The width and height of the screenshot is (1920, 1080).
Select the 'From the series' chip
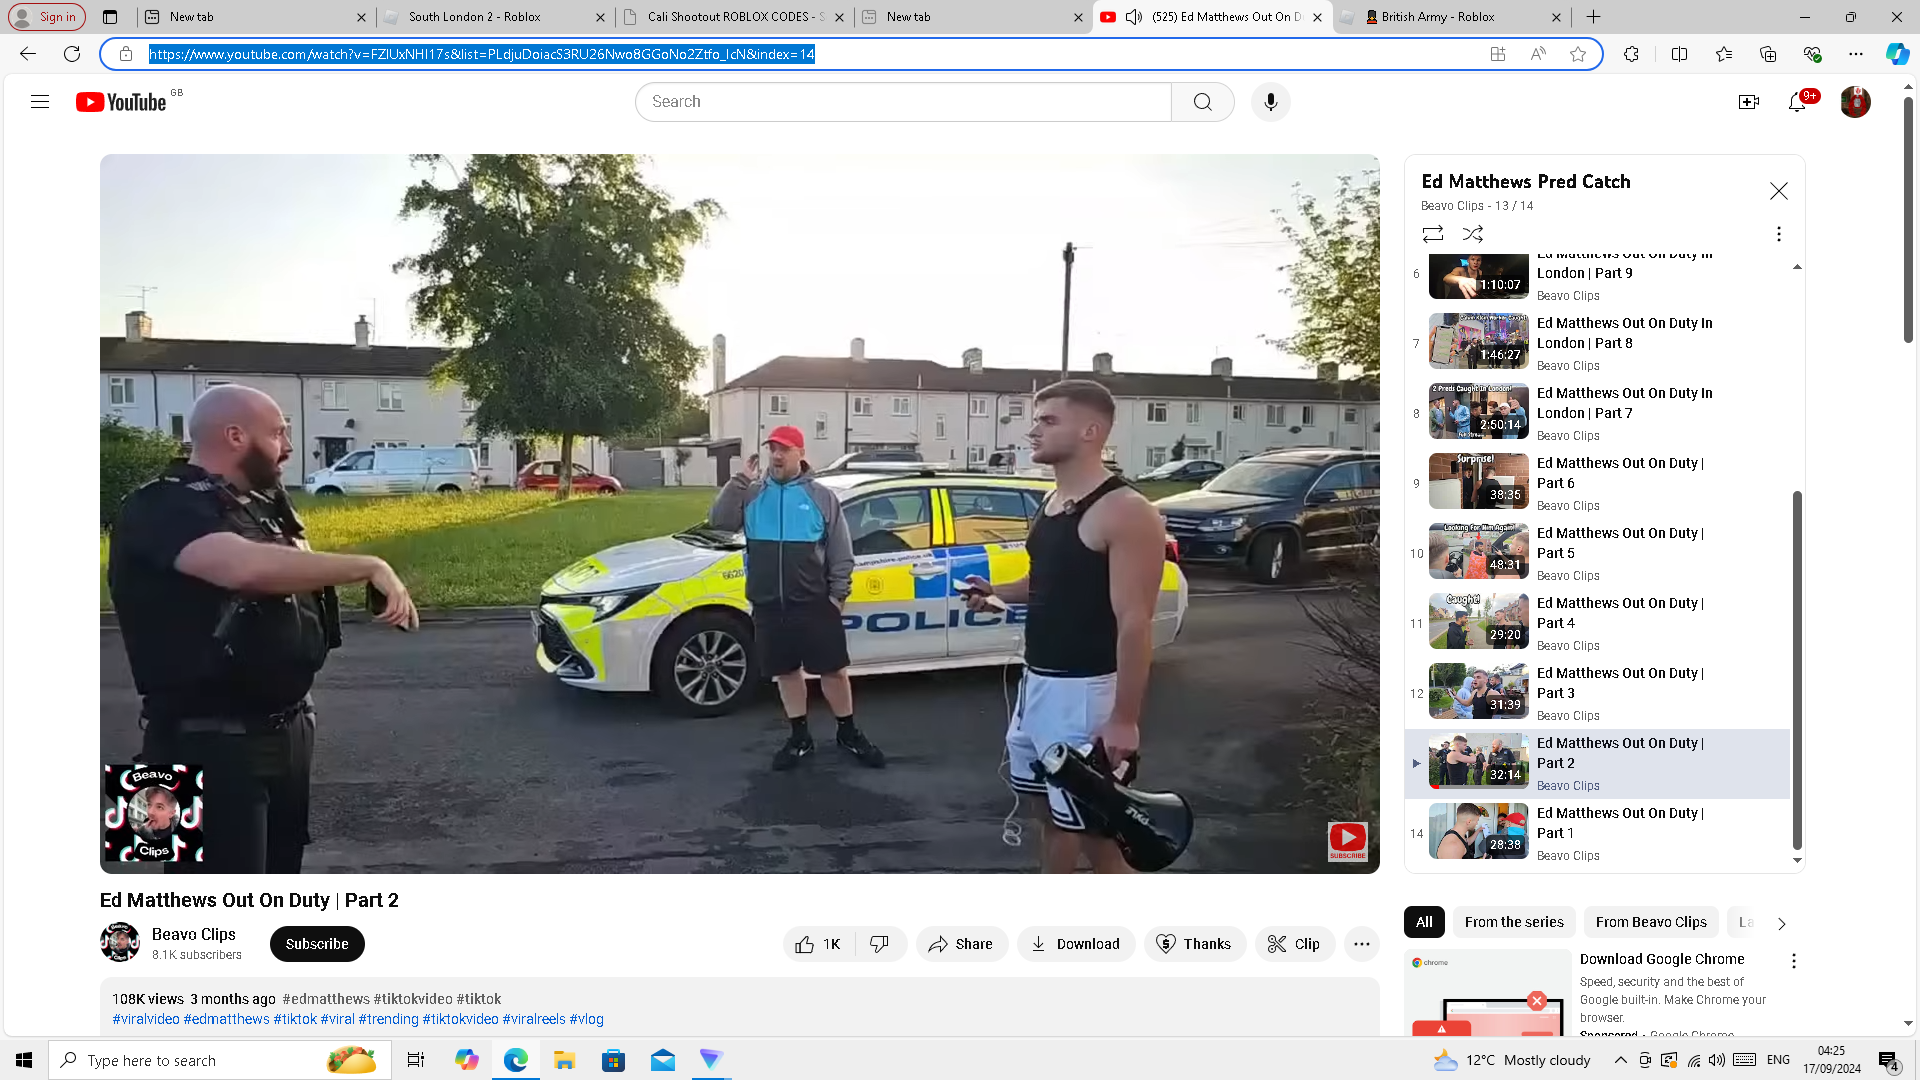(1513, 922)
